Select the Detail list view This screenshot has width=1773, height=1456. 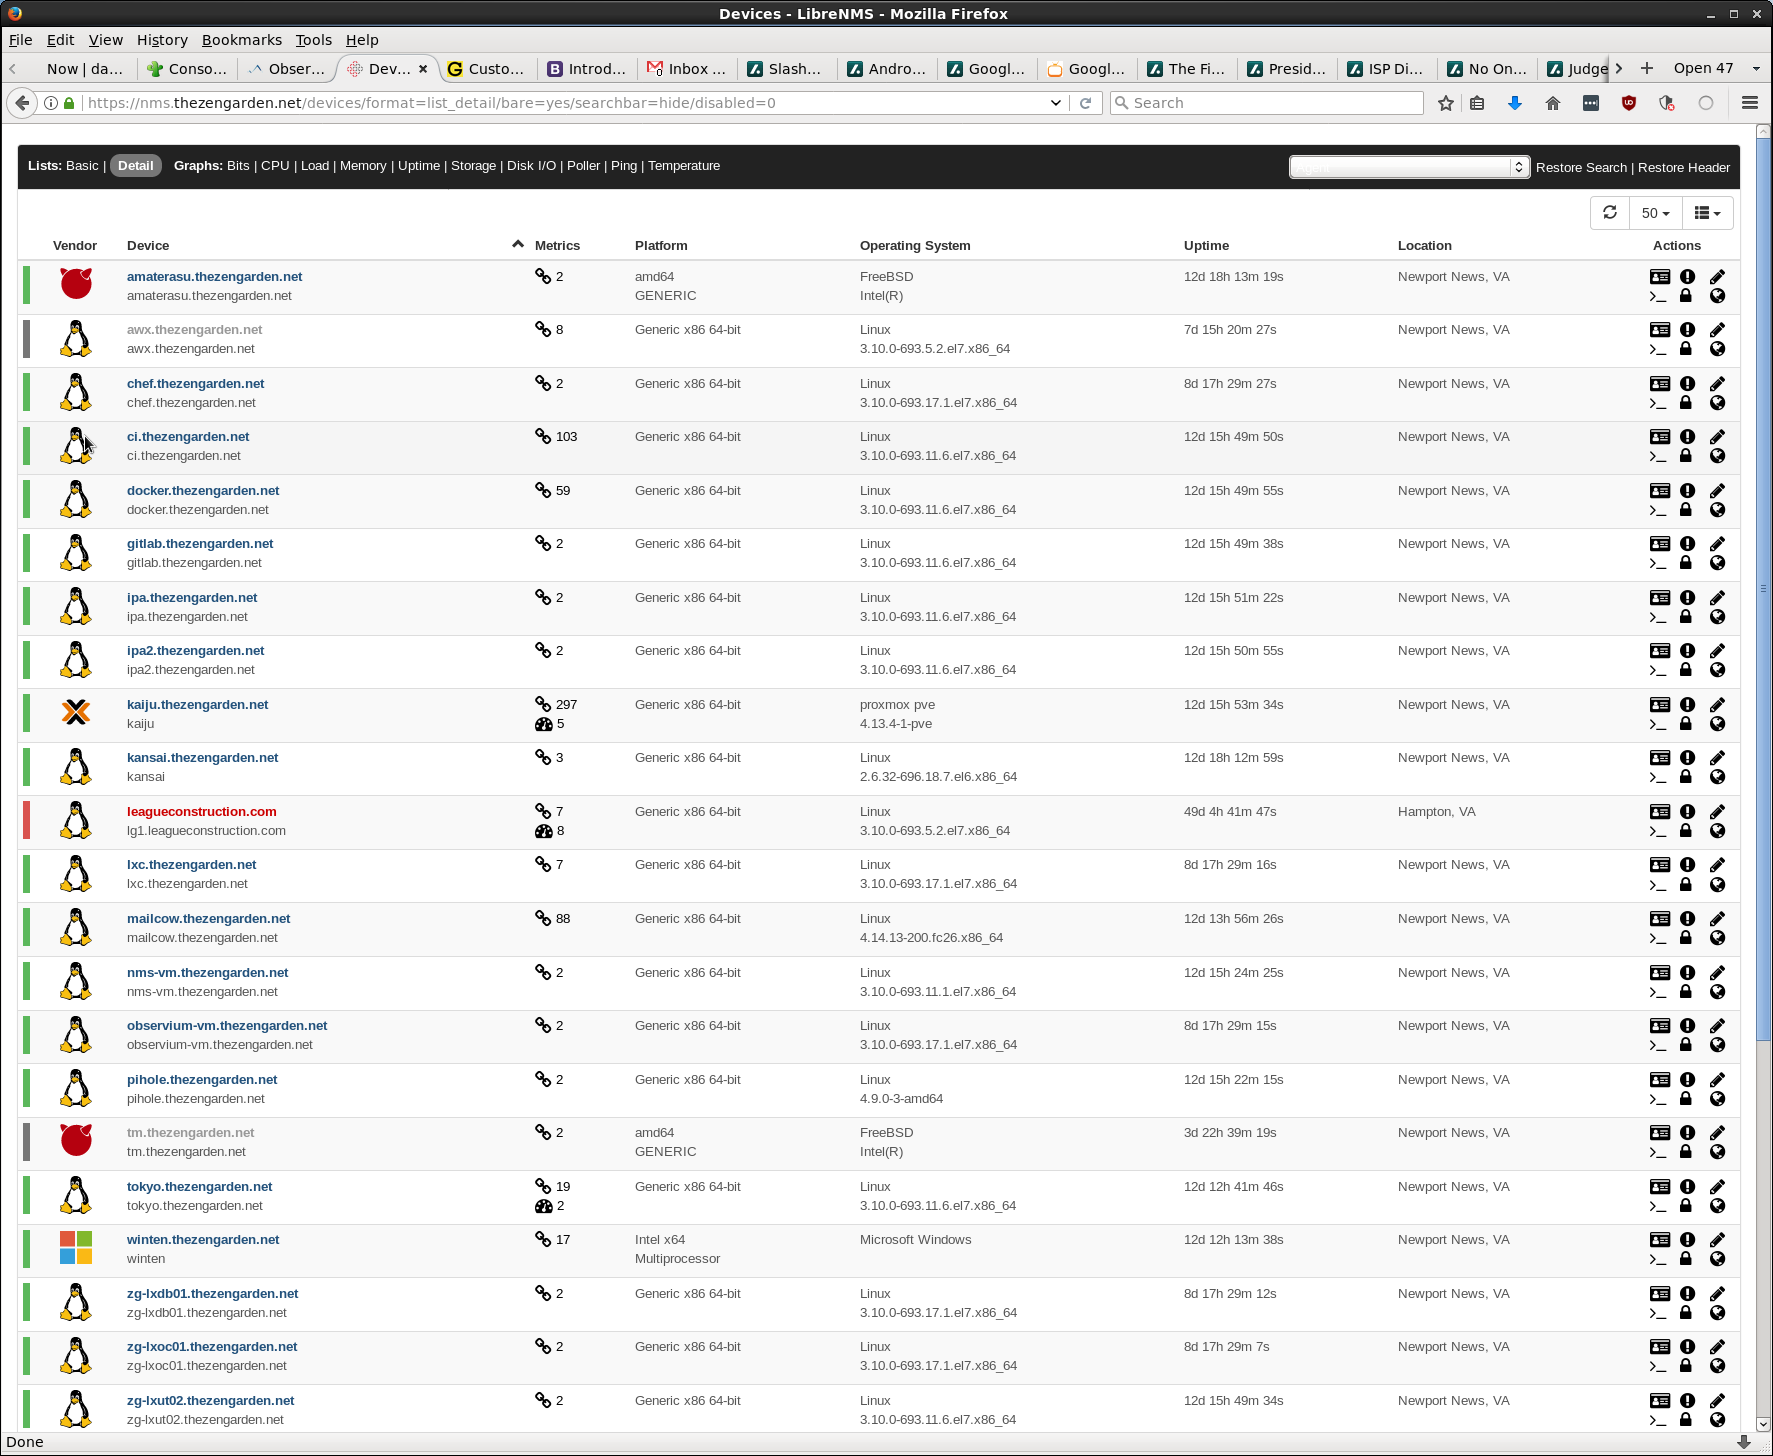pyautogui.click(x=136, y=166)
